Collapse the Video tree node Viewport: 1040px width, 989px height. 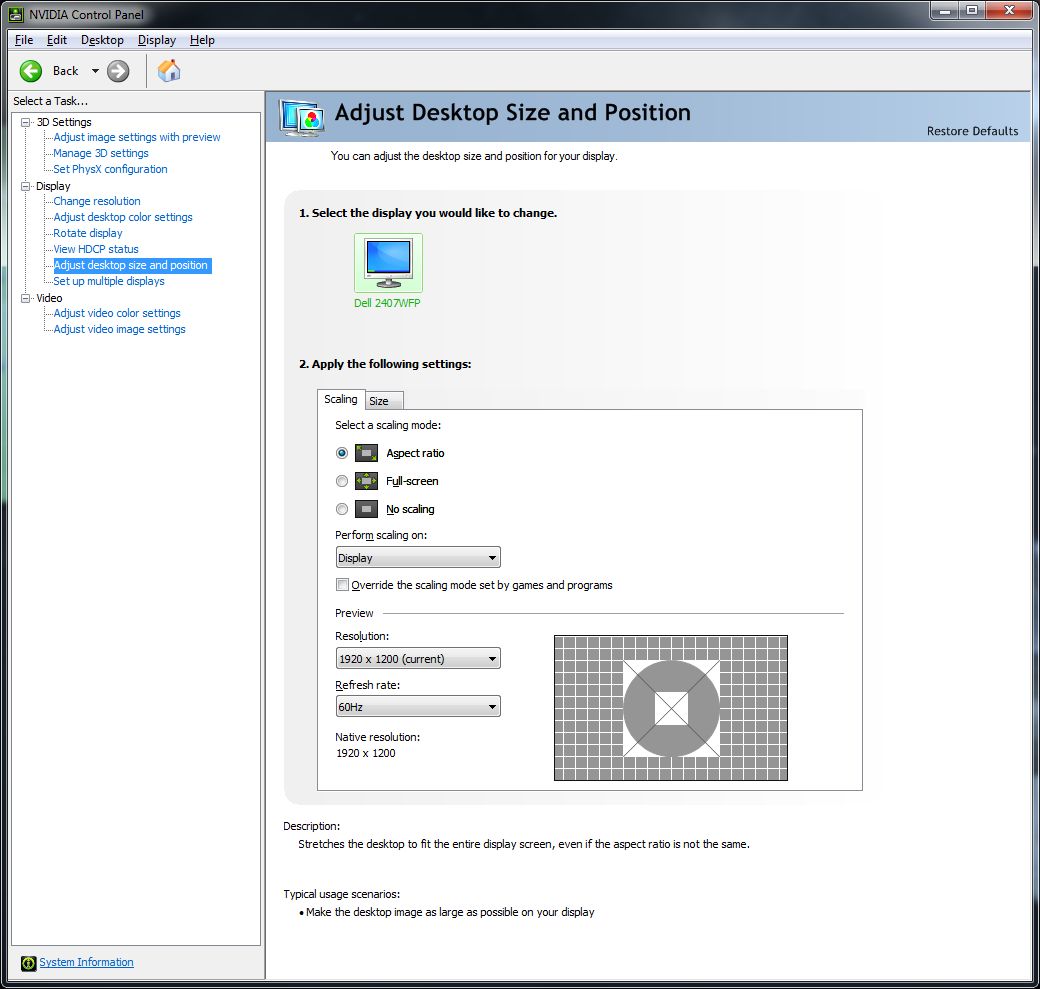(25, 298)
